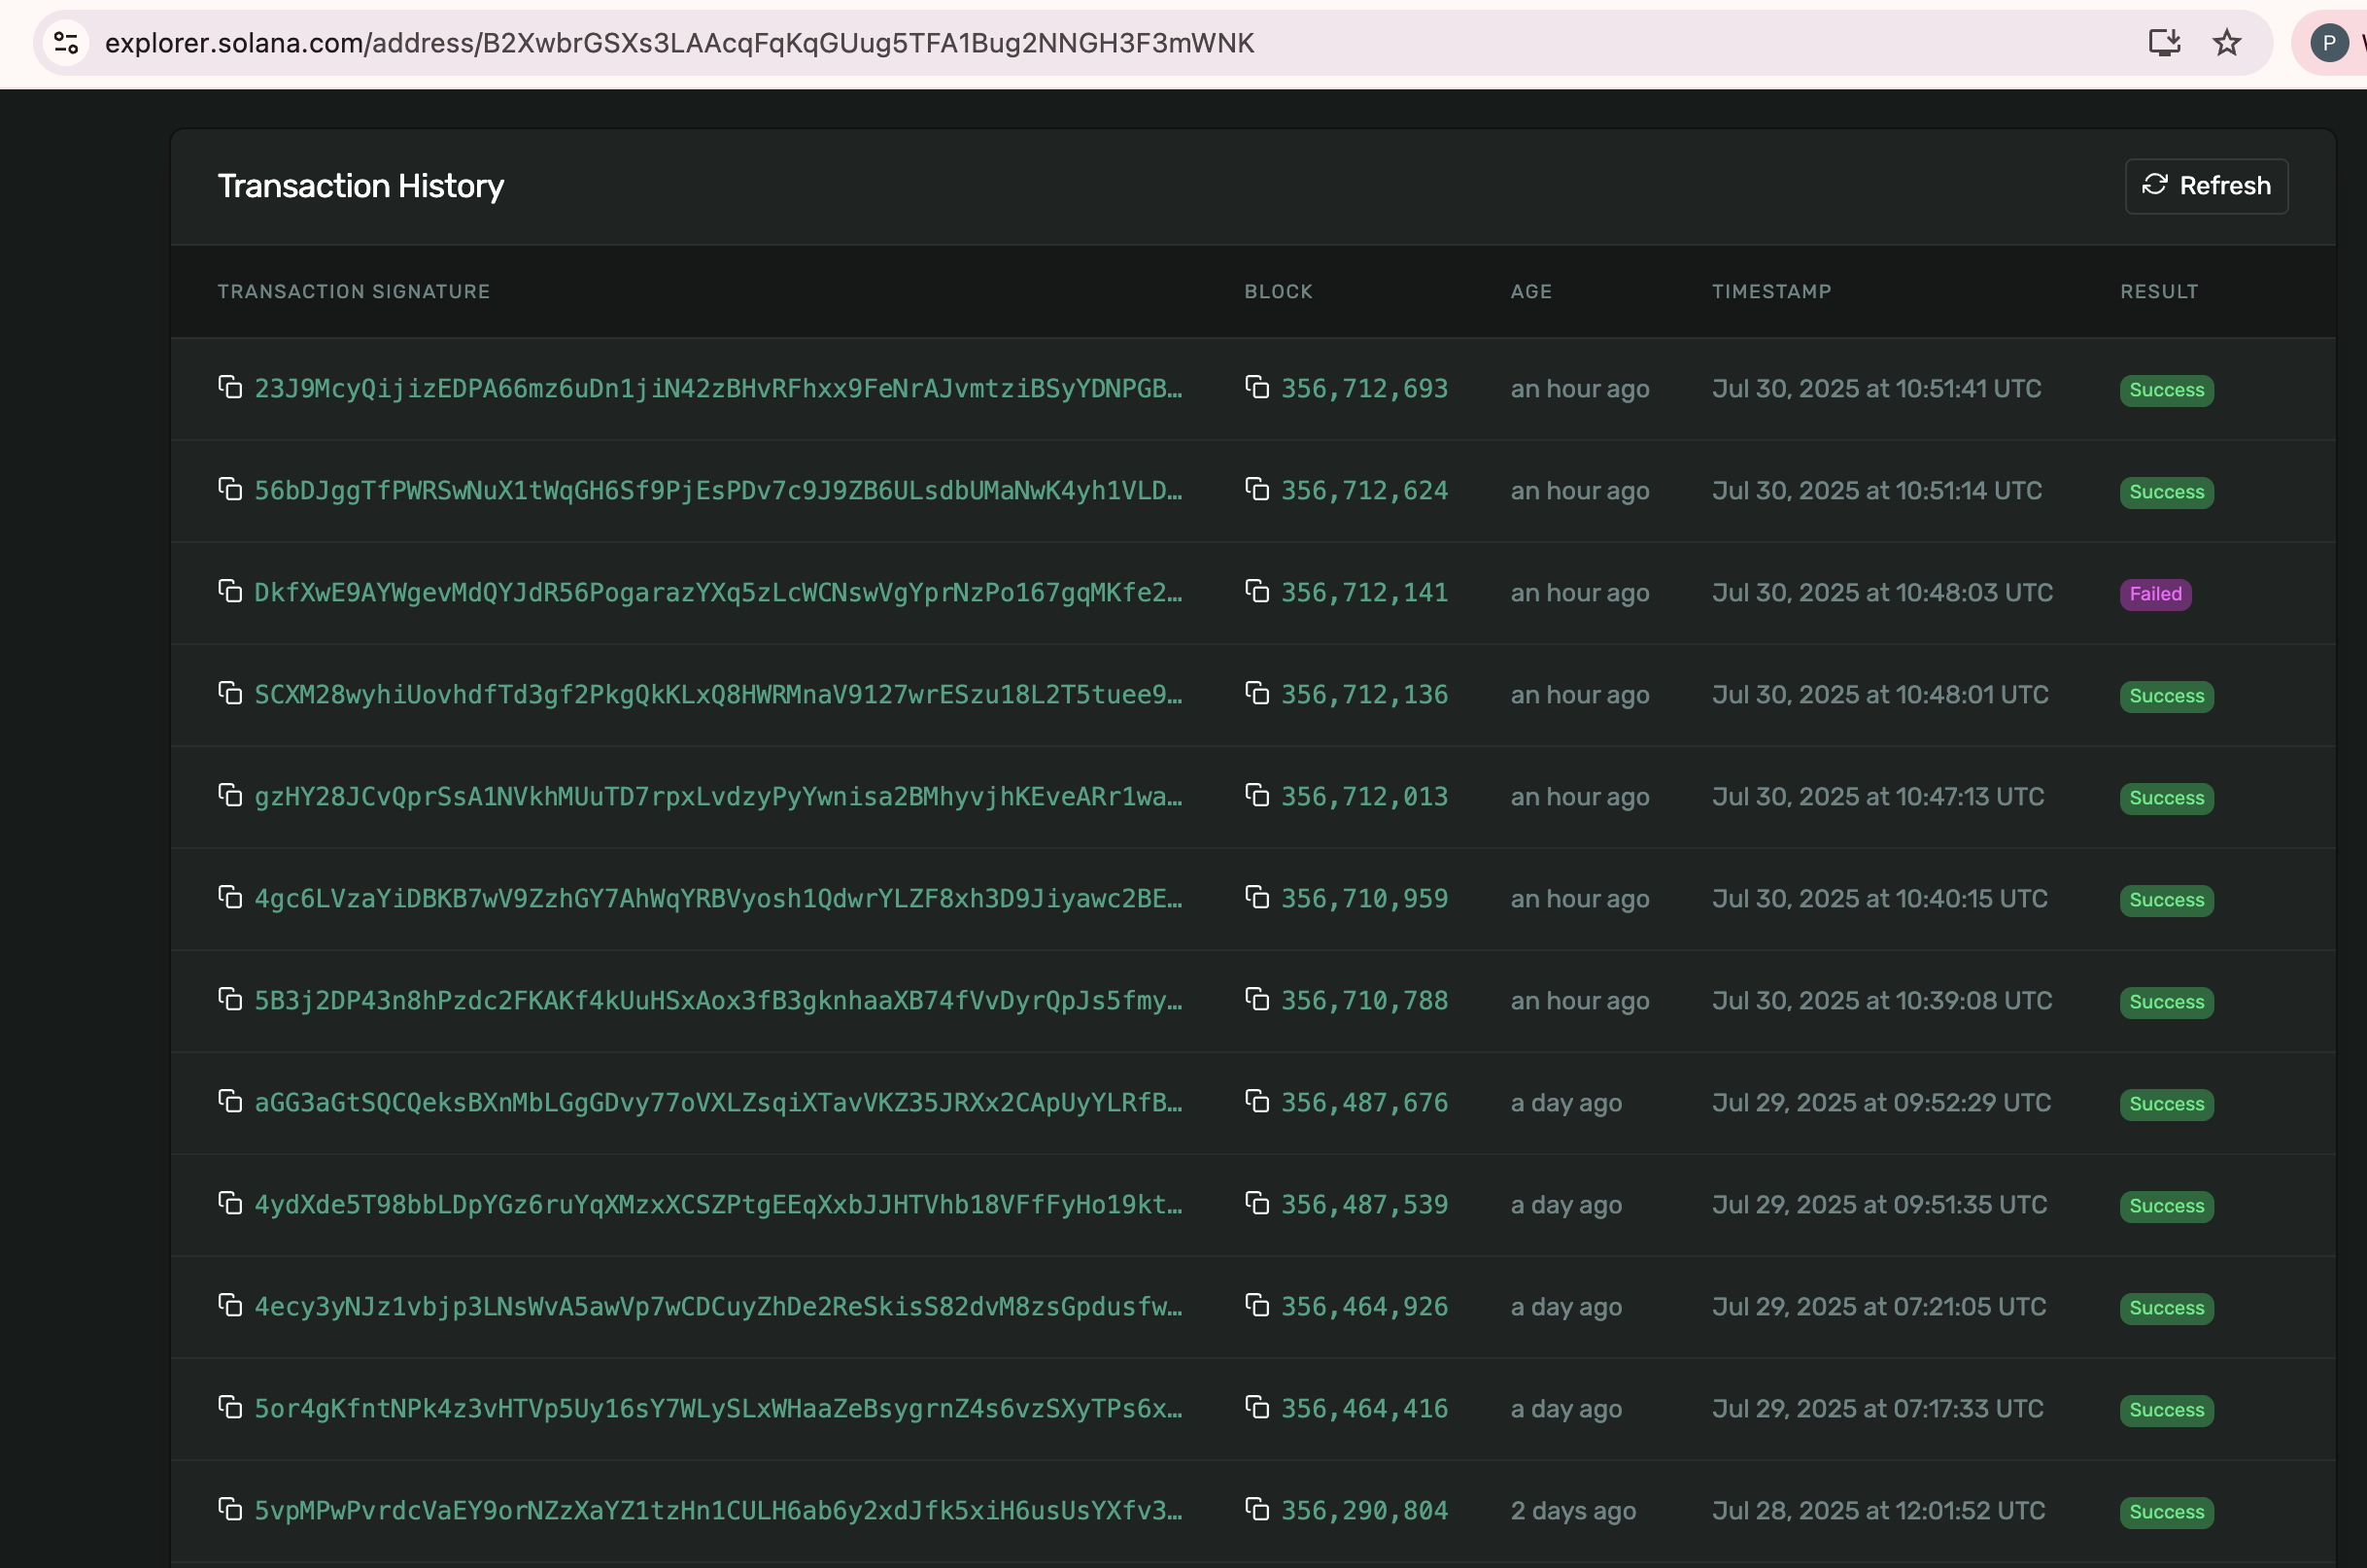The image size is (2367, 1568).
Task: Copy the signature starting with aGG3aGtSQC
Action: point(231,1102)
